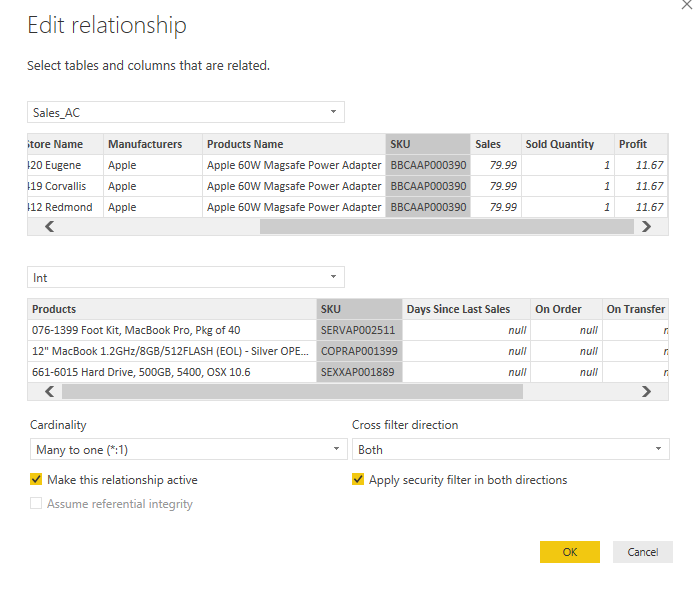697x589 pixels.
Task: Click the 11.67 Profit value in Redmond row
Action: [x=641, y=207]
